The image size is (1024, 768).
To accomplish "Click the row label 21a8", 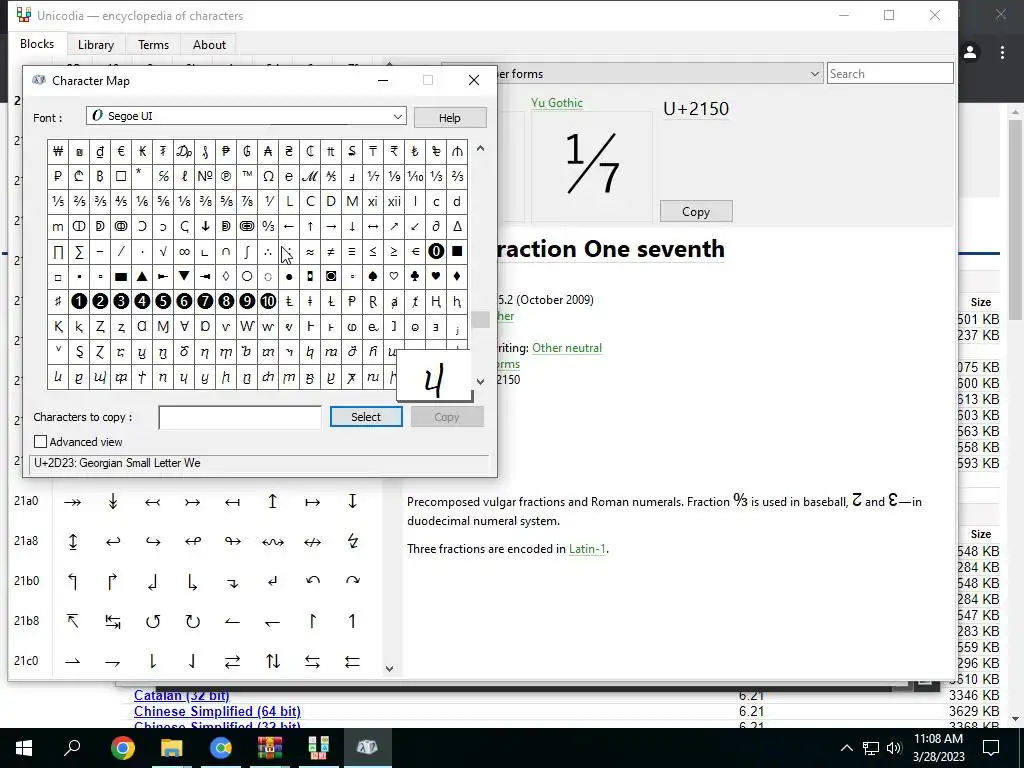I will [26, 541].
